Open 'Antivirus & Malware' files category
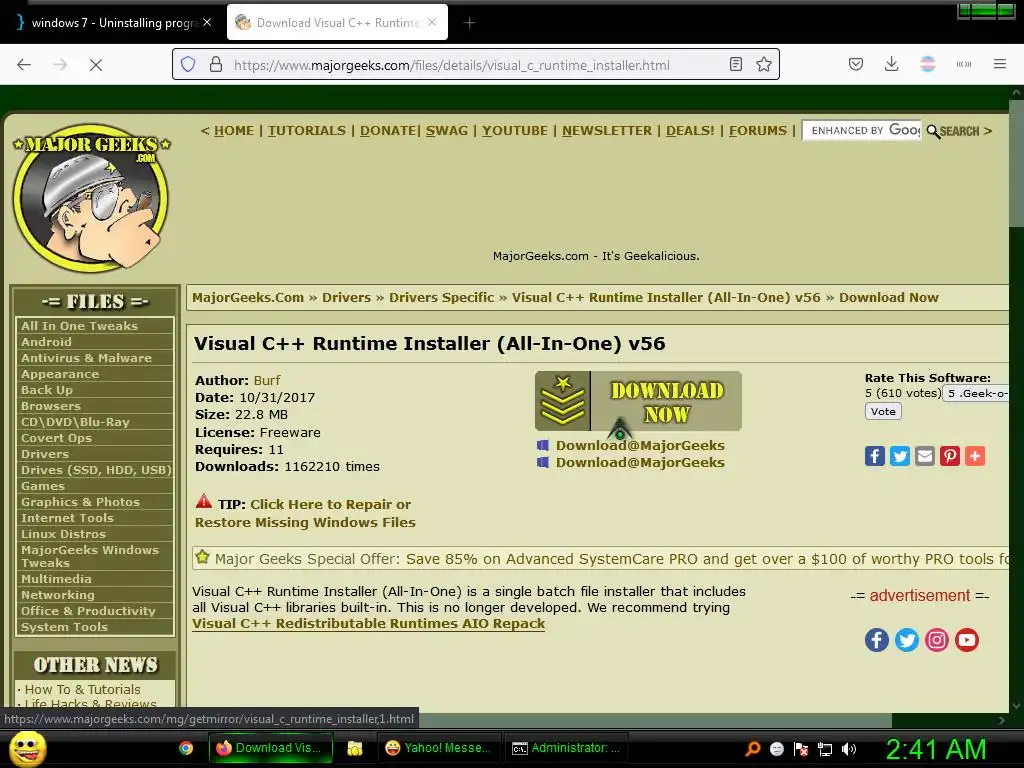The width and height of the screenshot is (1024, 768). [x=86, y=358]
